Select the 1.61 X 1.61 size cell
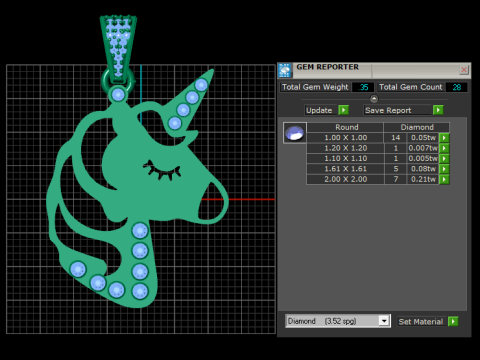480x360 pixels. click(x=345, y=169)
